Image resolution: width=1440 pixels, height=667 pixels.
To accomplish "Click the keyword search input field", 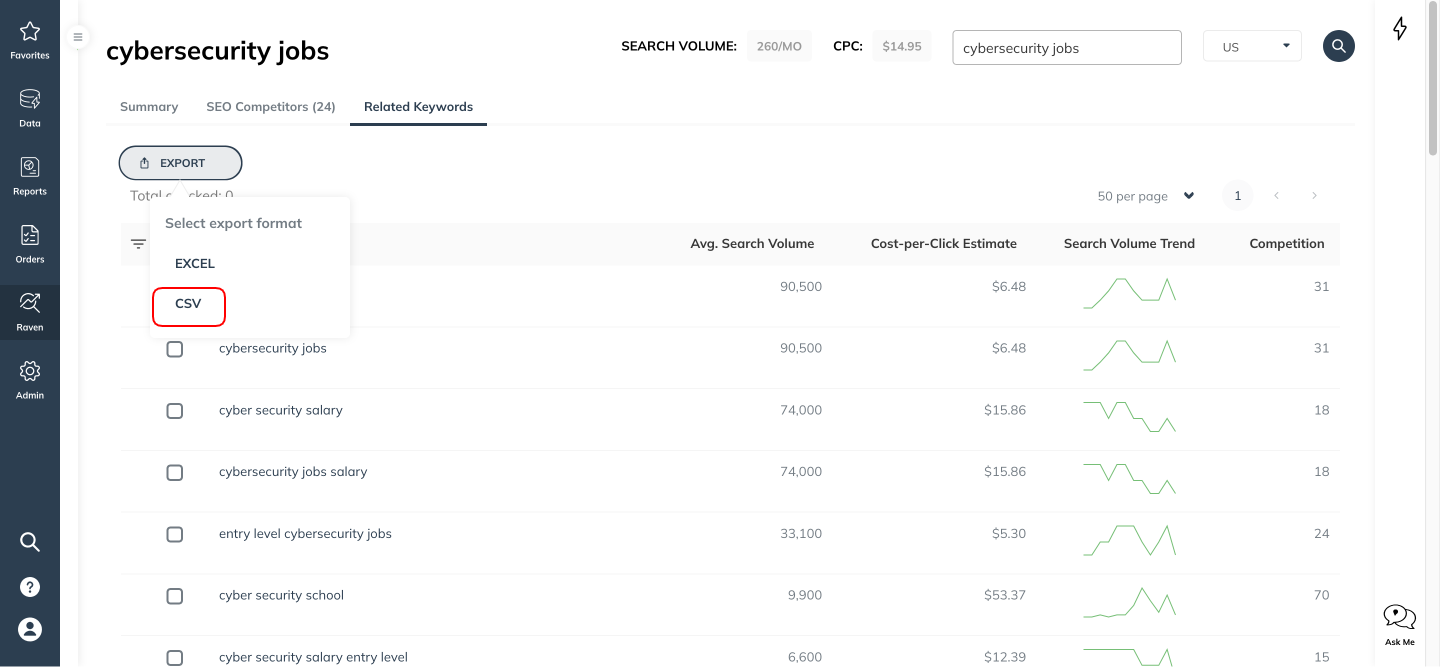I will pos(1067,47).
